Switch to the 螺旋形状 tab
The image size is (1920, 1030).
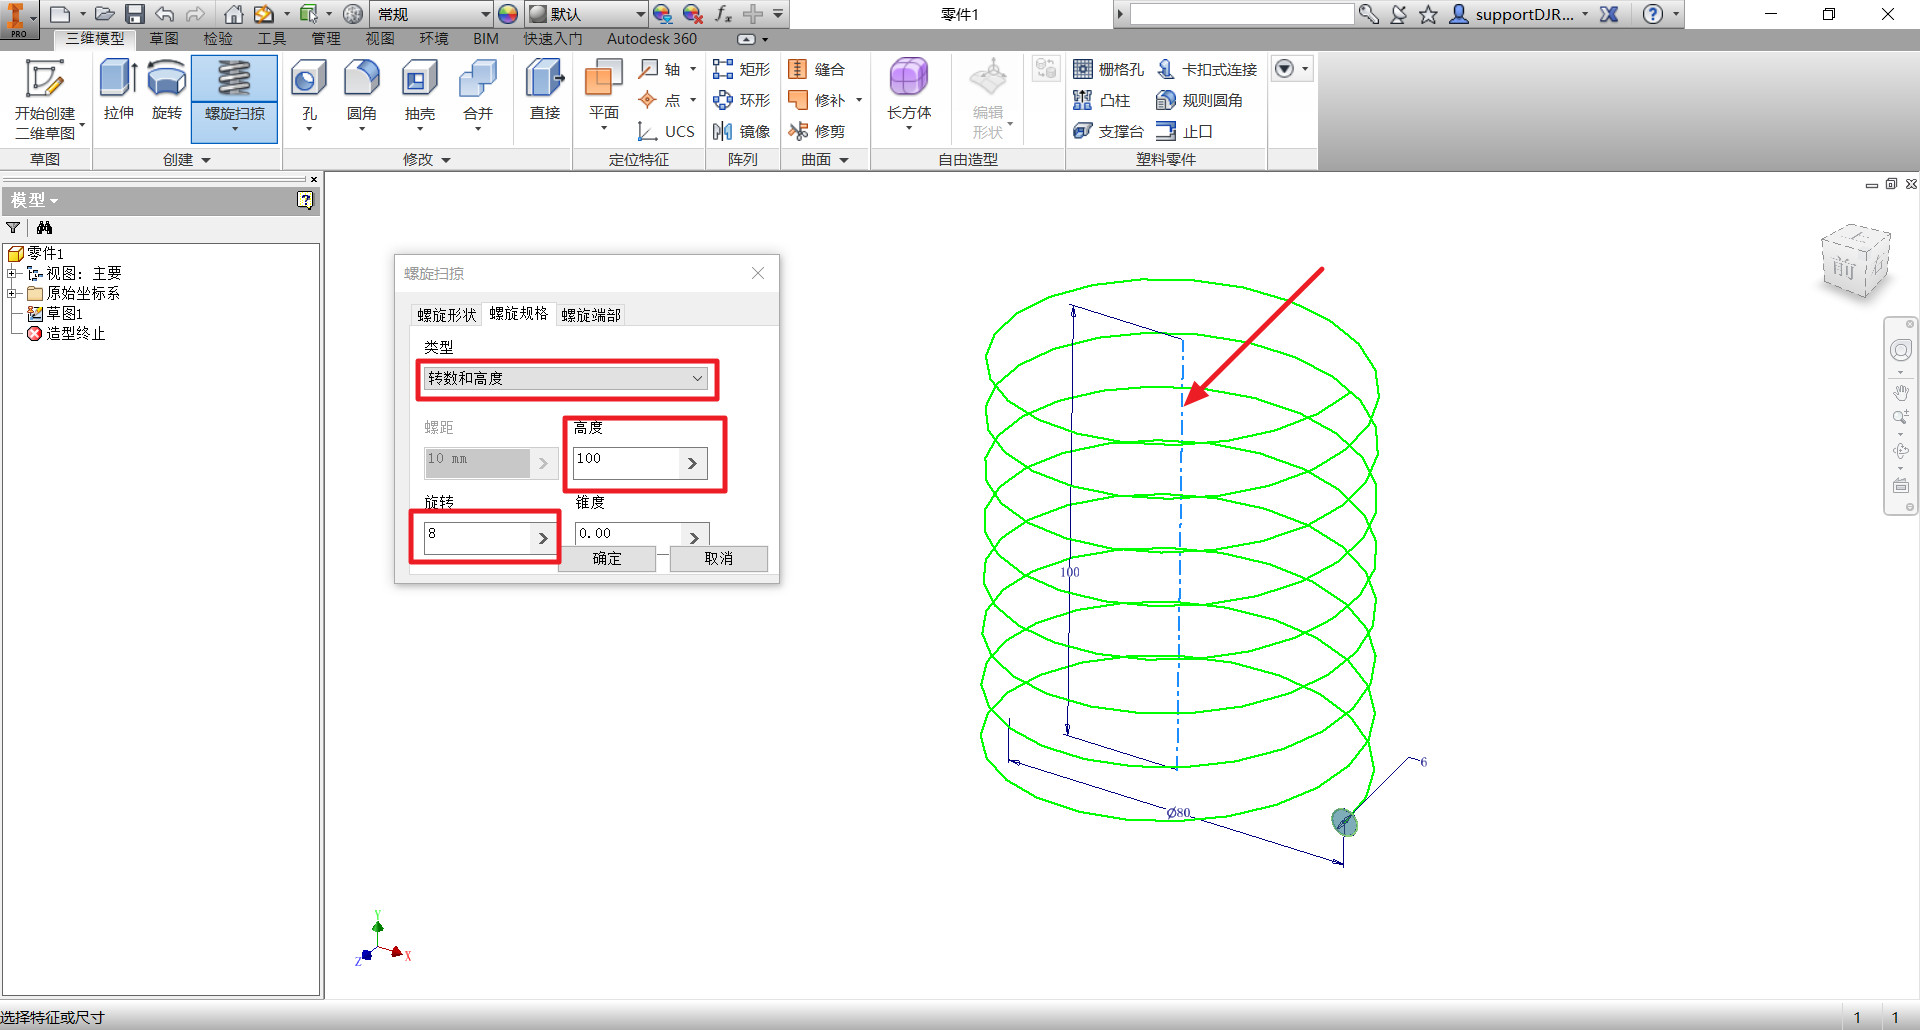446,315
